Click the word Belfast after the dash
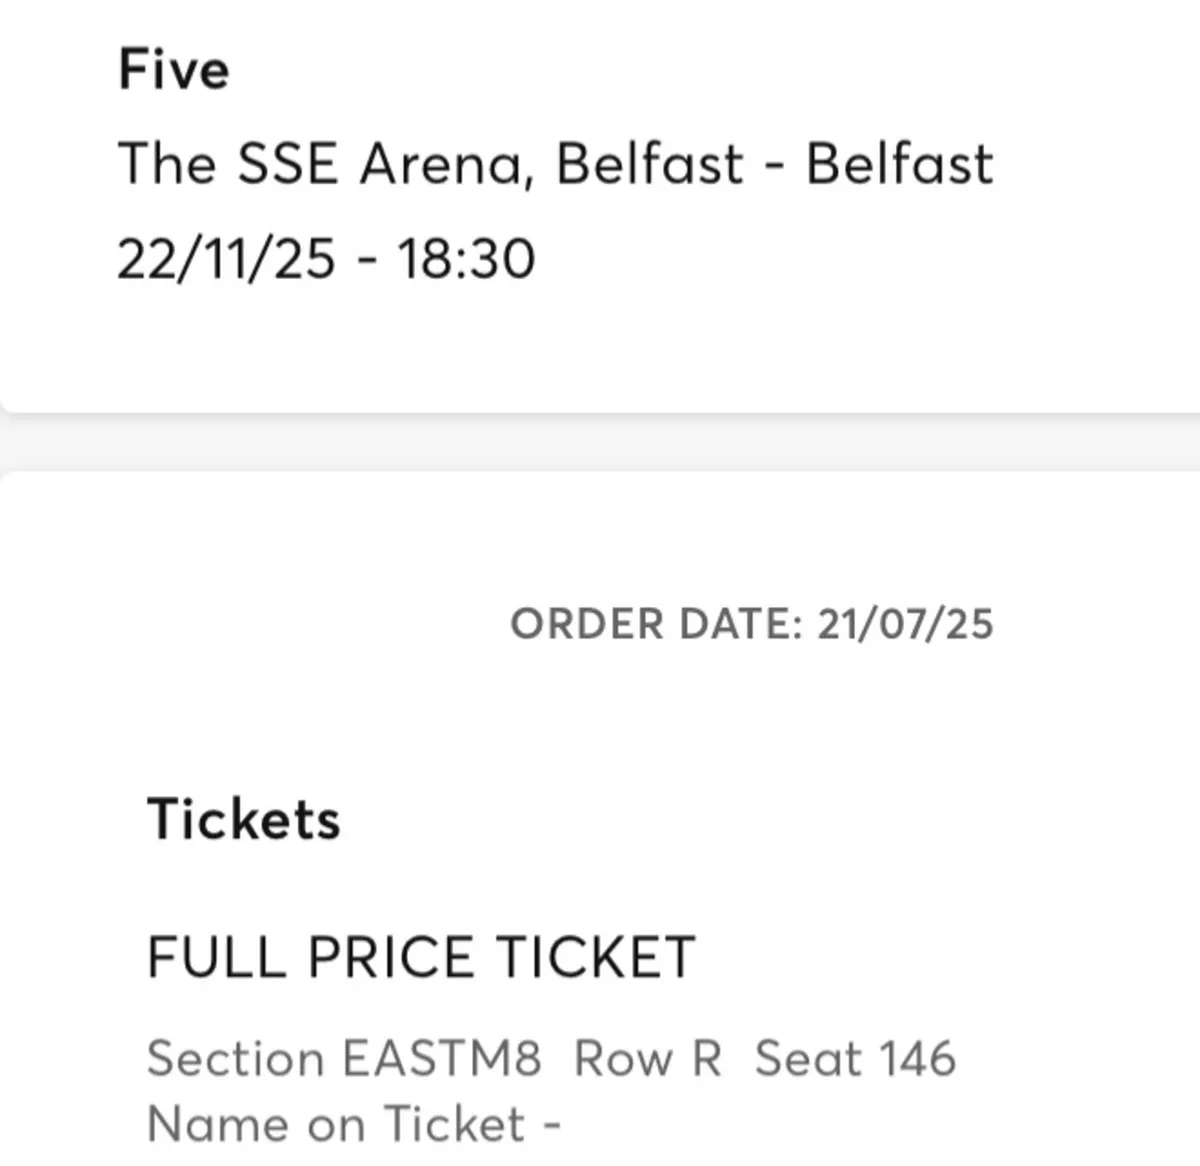The image size is (1200, 1166). [900, 163]
